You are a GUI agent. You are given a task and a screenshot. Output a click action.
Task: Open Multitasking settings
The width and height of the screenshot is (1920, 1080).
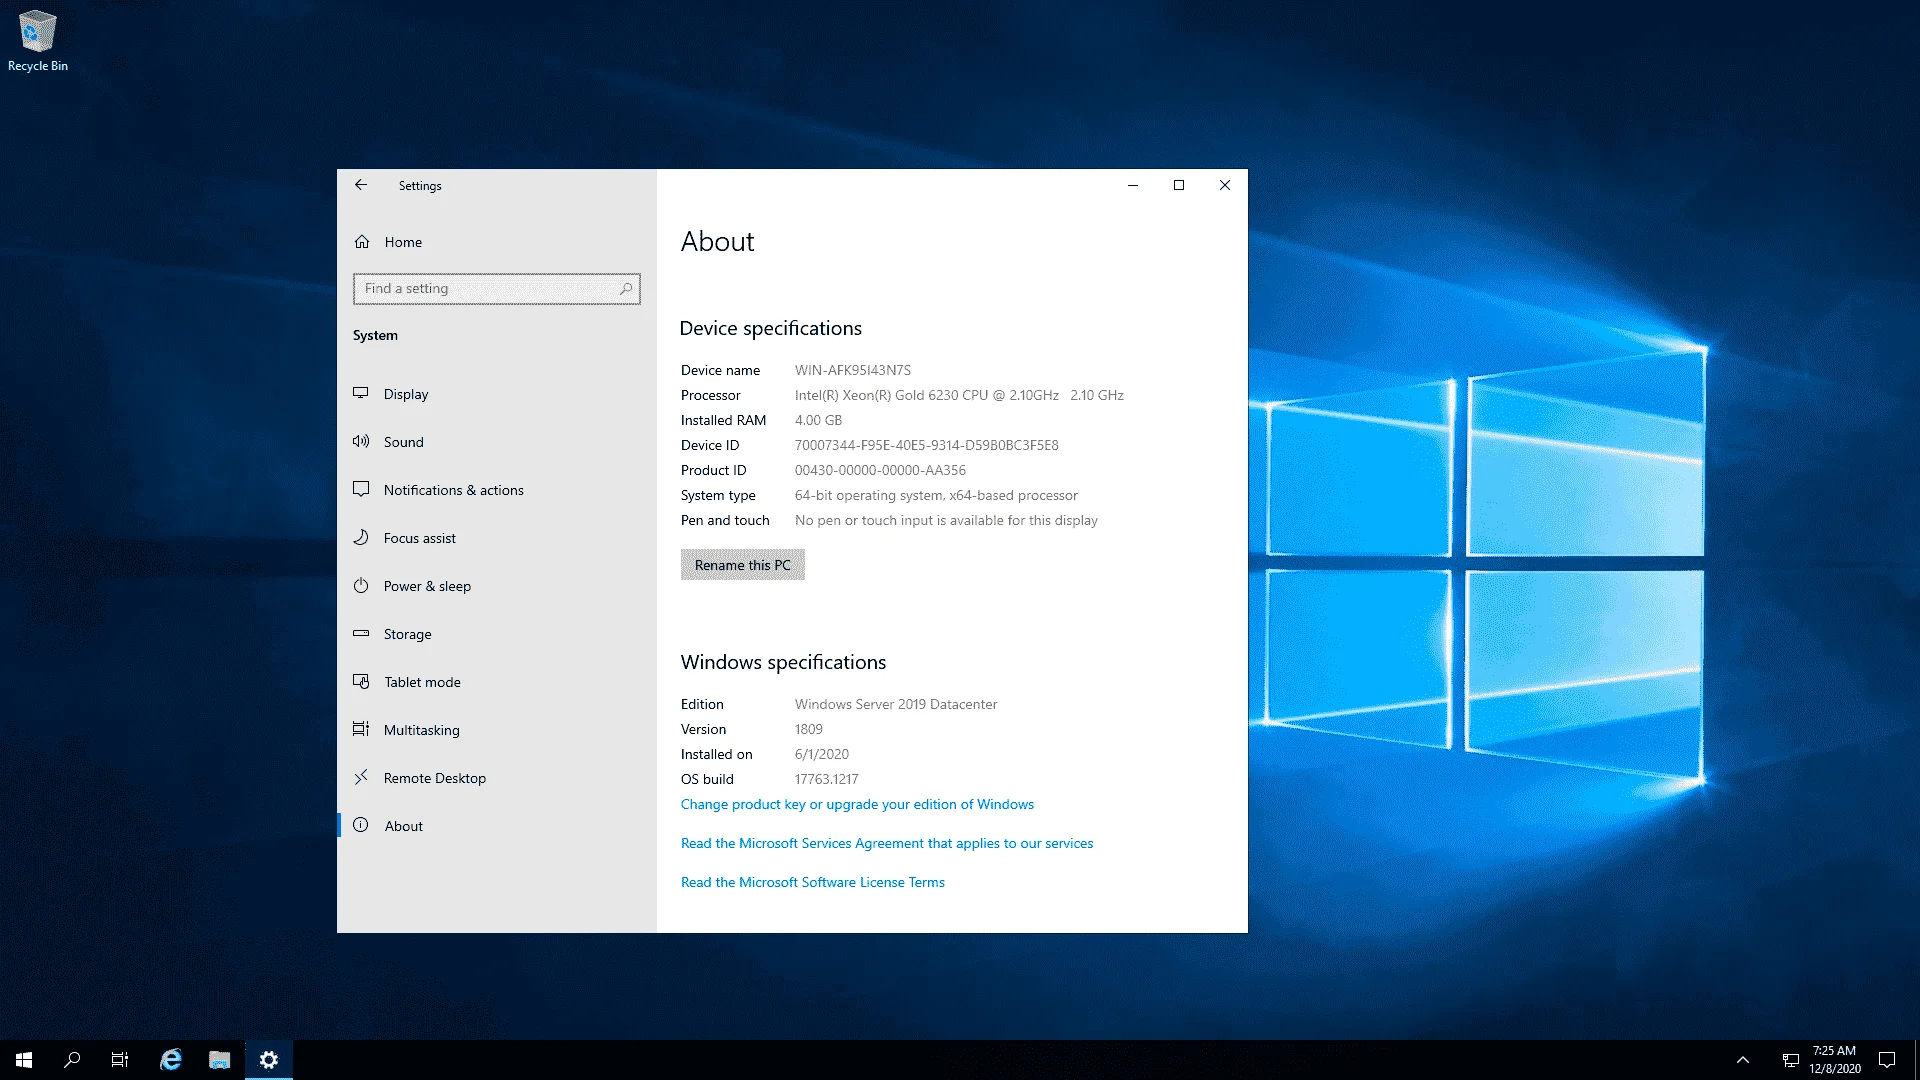click(x=497, y=730)
